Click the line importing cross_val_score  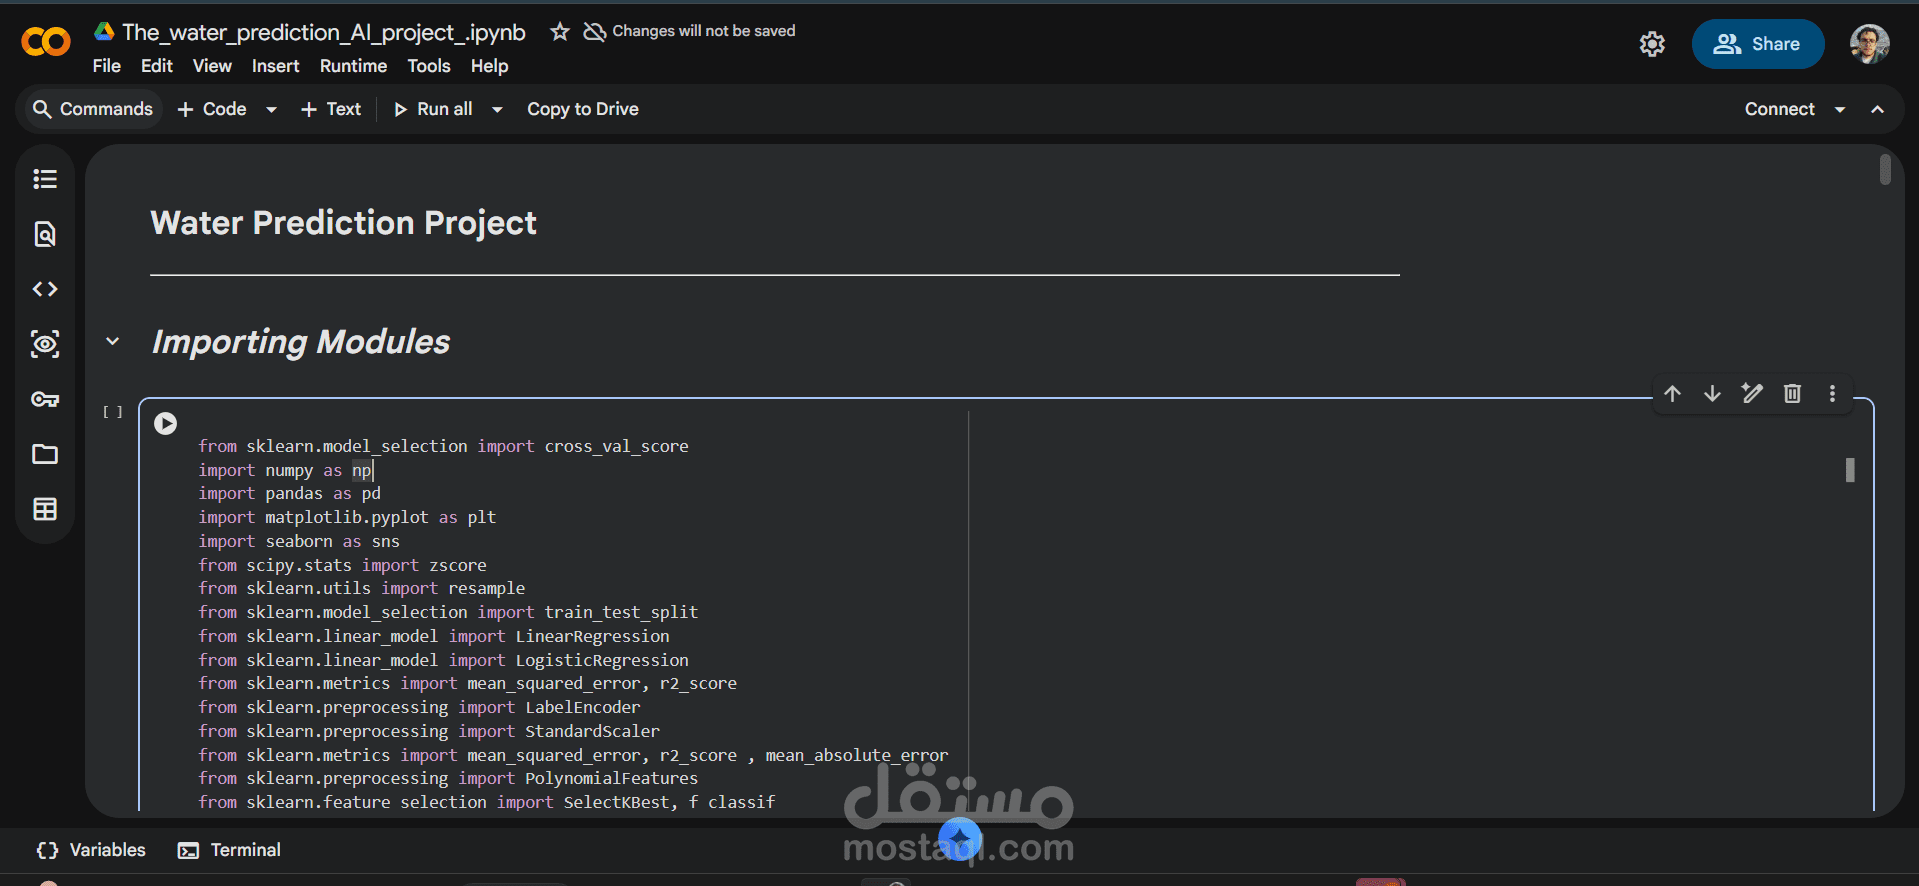[x=443, y=446]
